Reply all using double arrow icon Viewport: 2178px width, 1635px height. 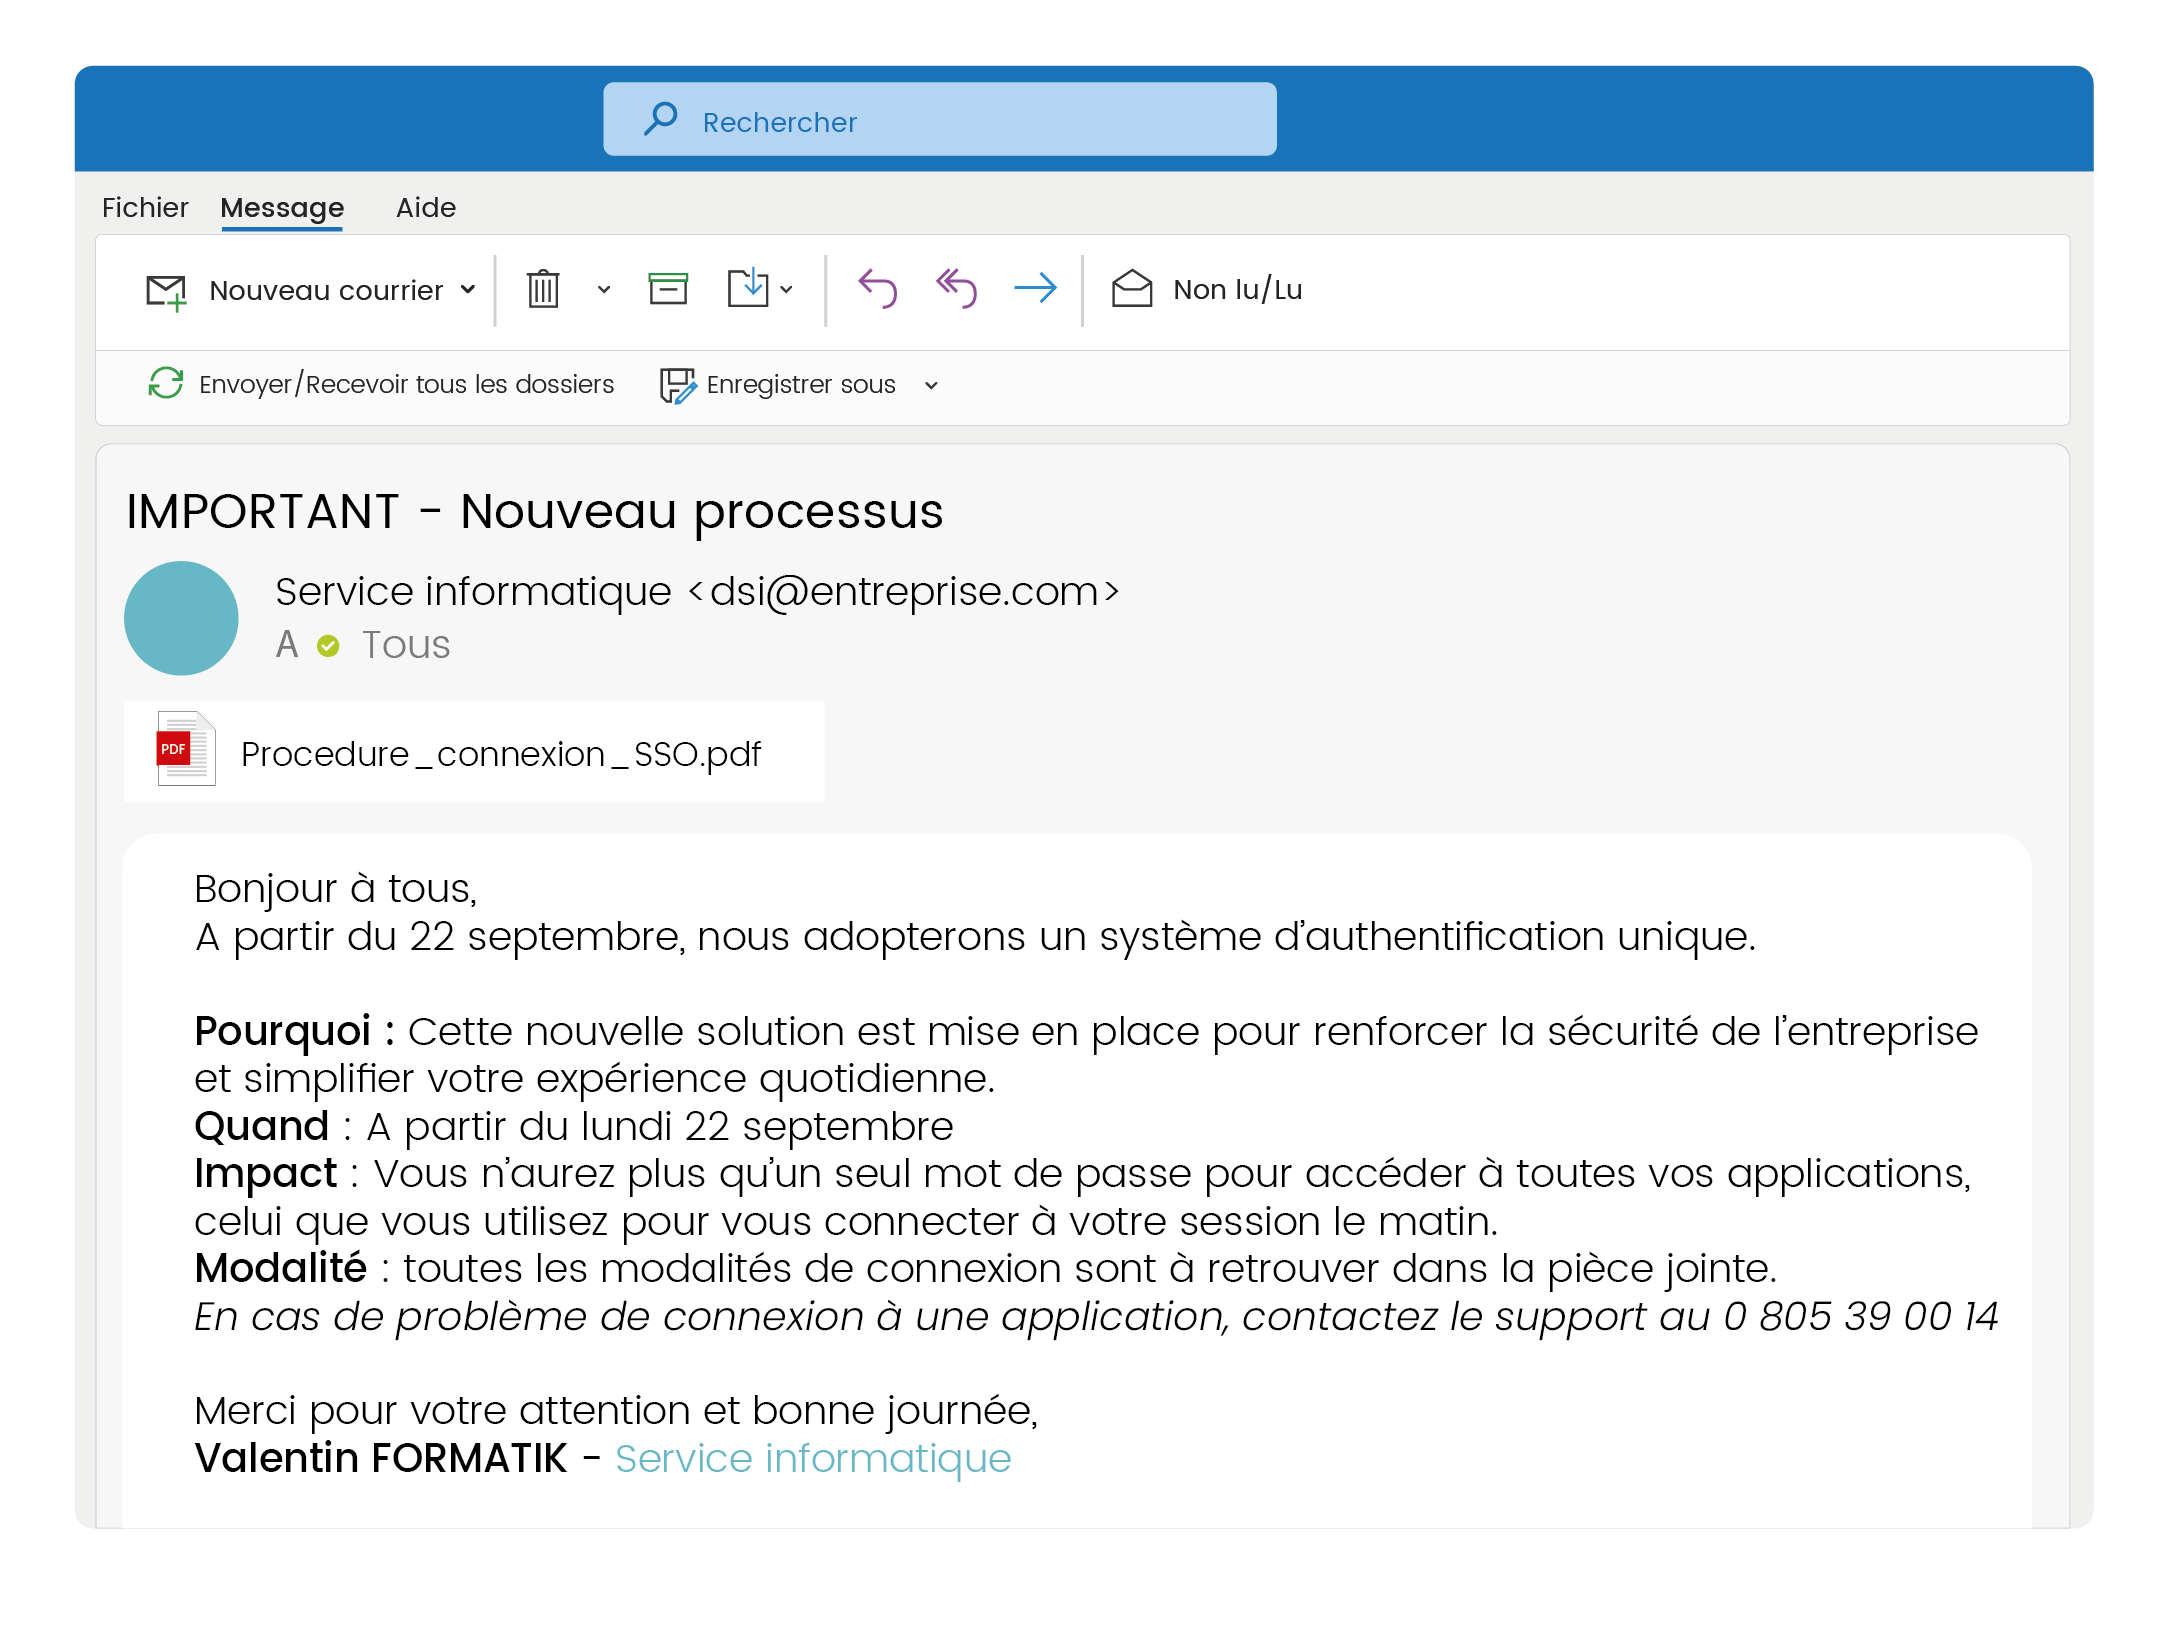(x=956, y=288)
